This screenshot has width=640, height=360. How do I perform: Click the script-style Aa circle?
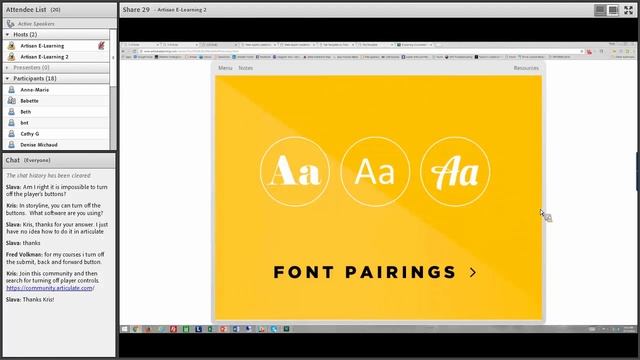[x=455, y=171]
